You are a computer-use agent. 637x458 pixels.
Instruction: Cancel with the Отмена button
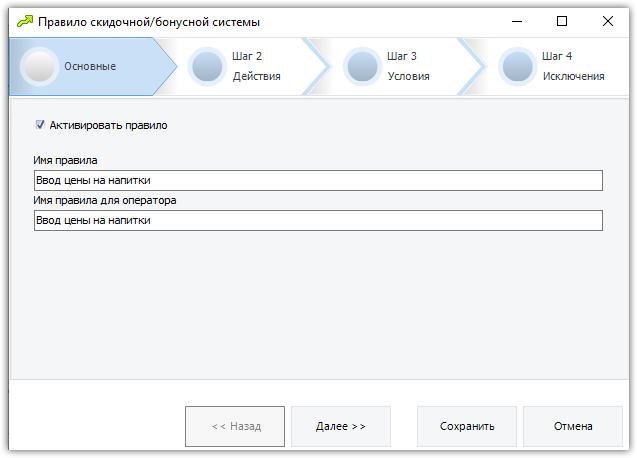pos(573,426)
